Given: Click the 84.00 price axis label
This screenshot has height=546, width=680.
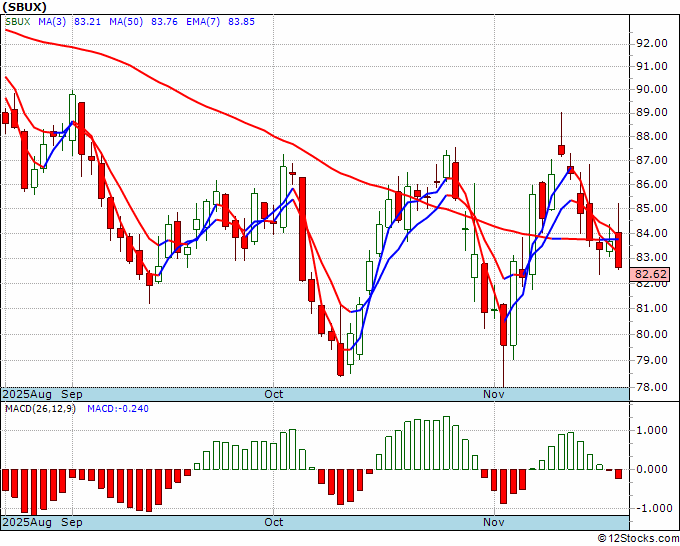Looking at the screenshot, I should pos(651,233).
